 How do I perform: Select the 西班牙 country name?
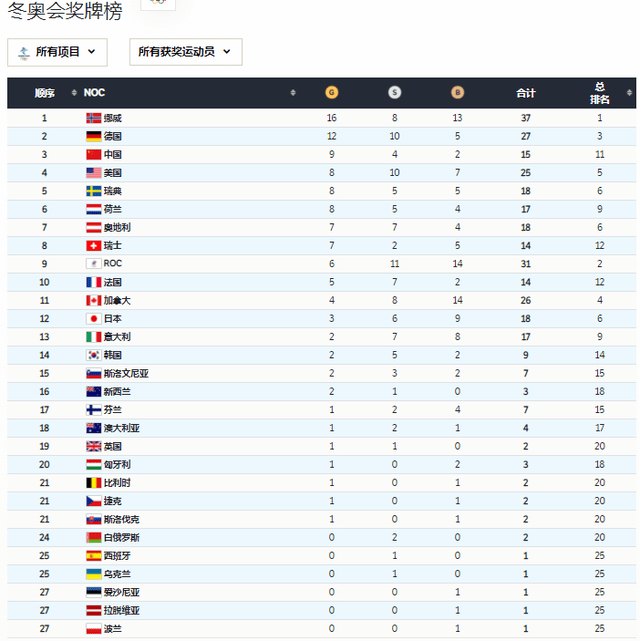tap(117, 556)
